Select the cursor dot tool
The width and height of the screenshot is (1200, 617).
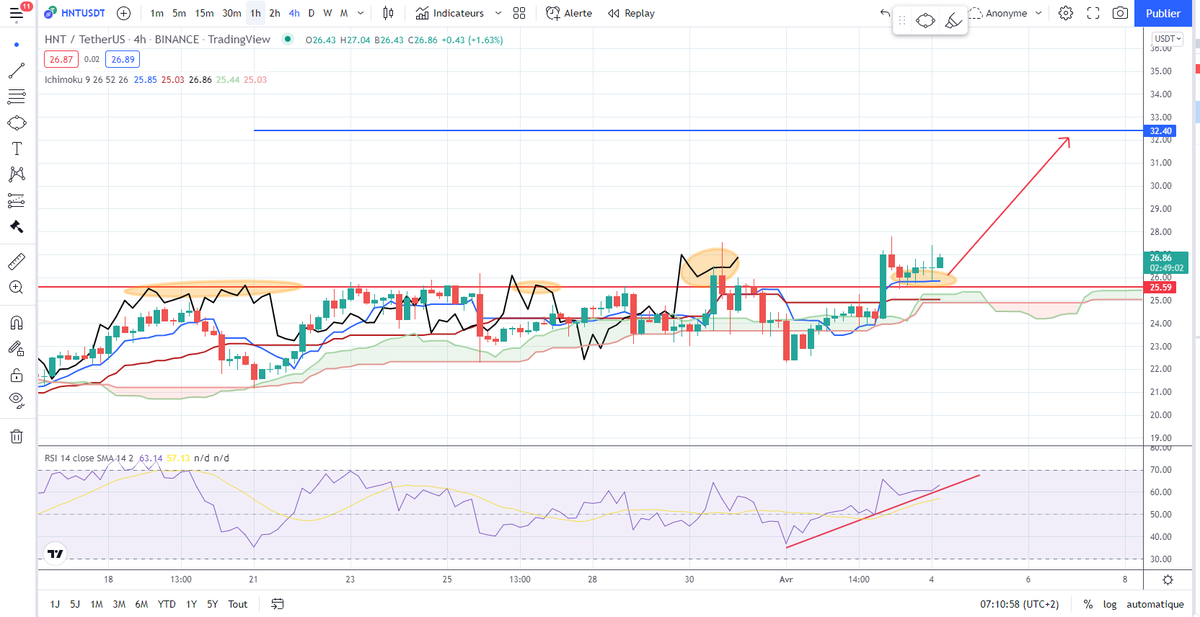(16, 46)
